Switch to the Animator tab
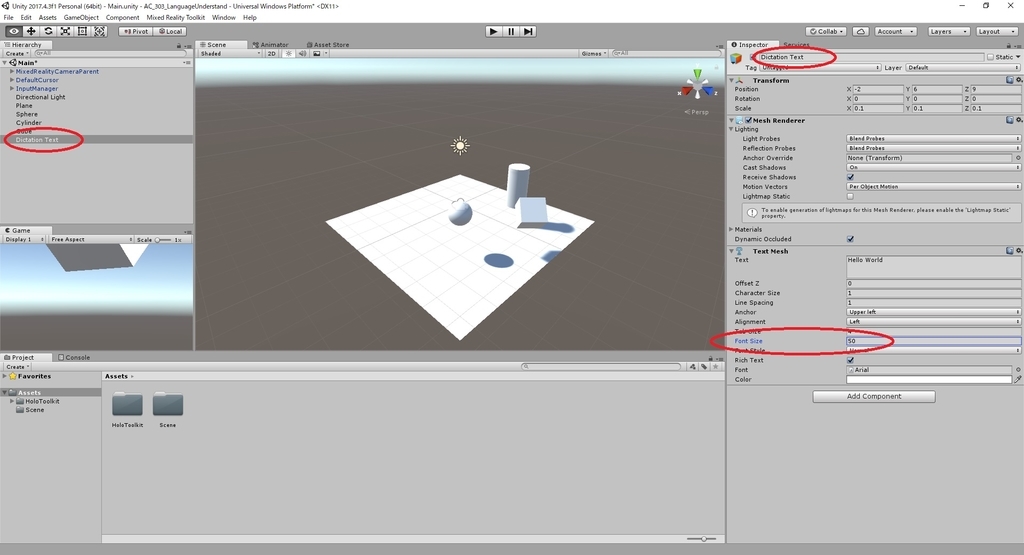1024x555 pixels. tap(271, 45)
